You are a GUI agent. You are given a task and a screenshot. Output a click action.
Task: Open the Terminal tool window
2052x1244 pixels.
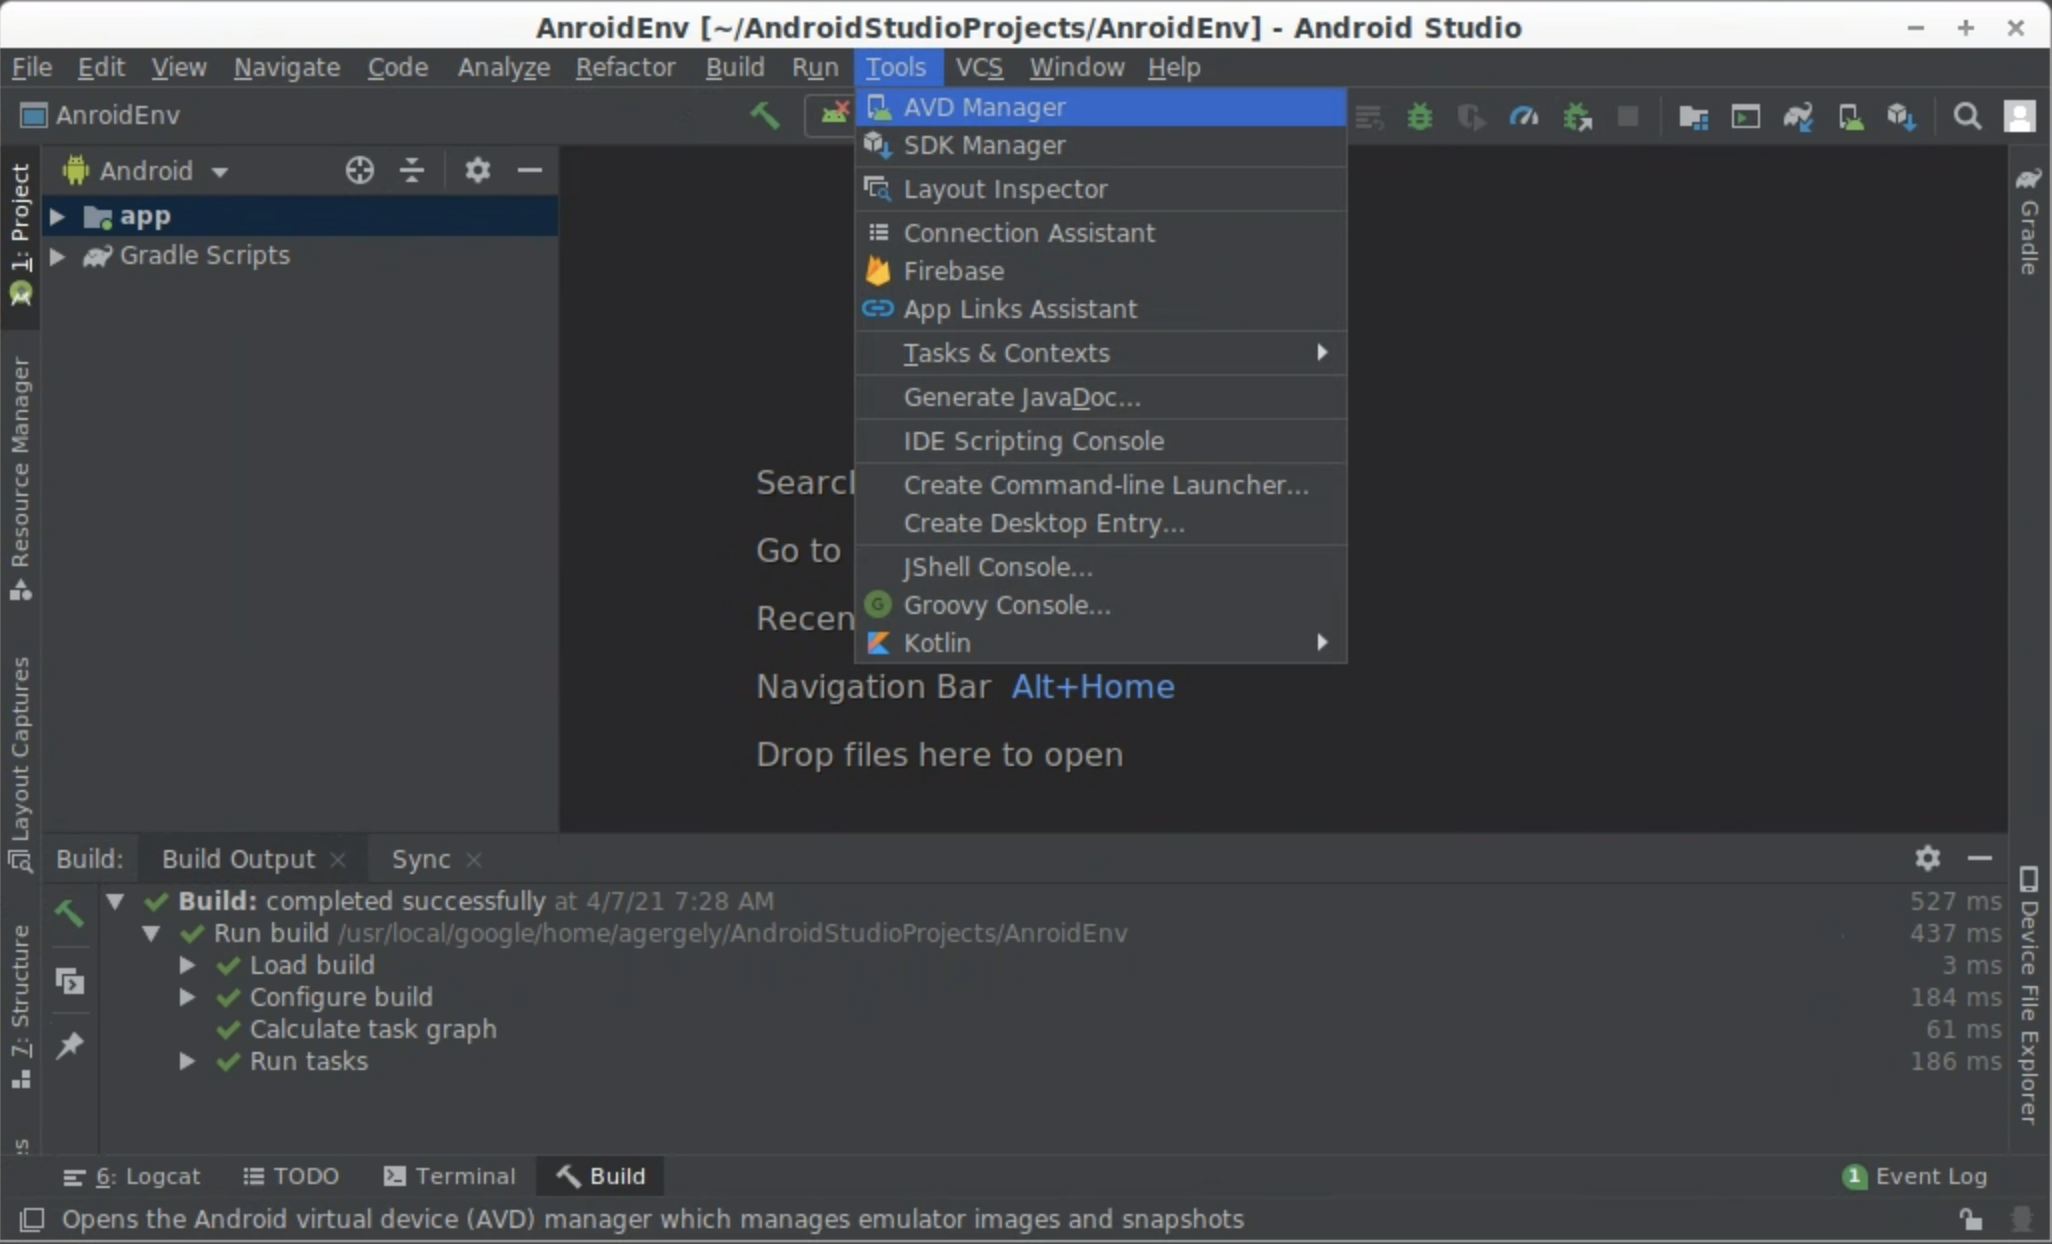(450, 1176)
